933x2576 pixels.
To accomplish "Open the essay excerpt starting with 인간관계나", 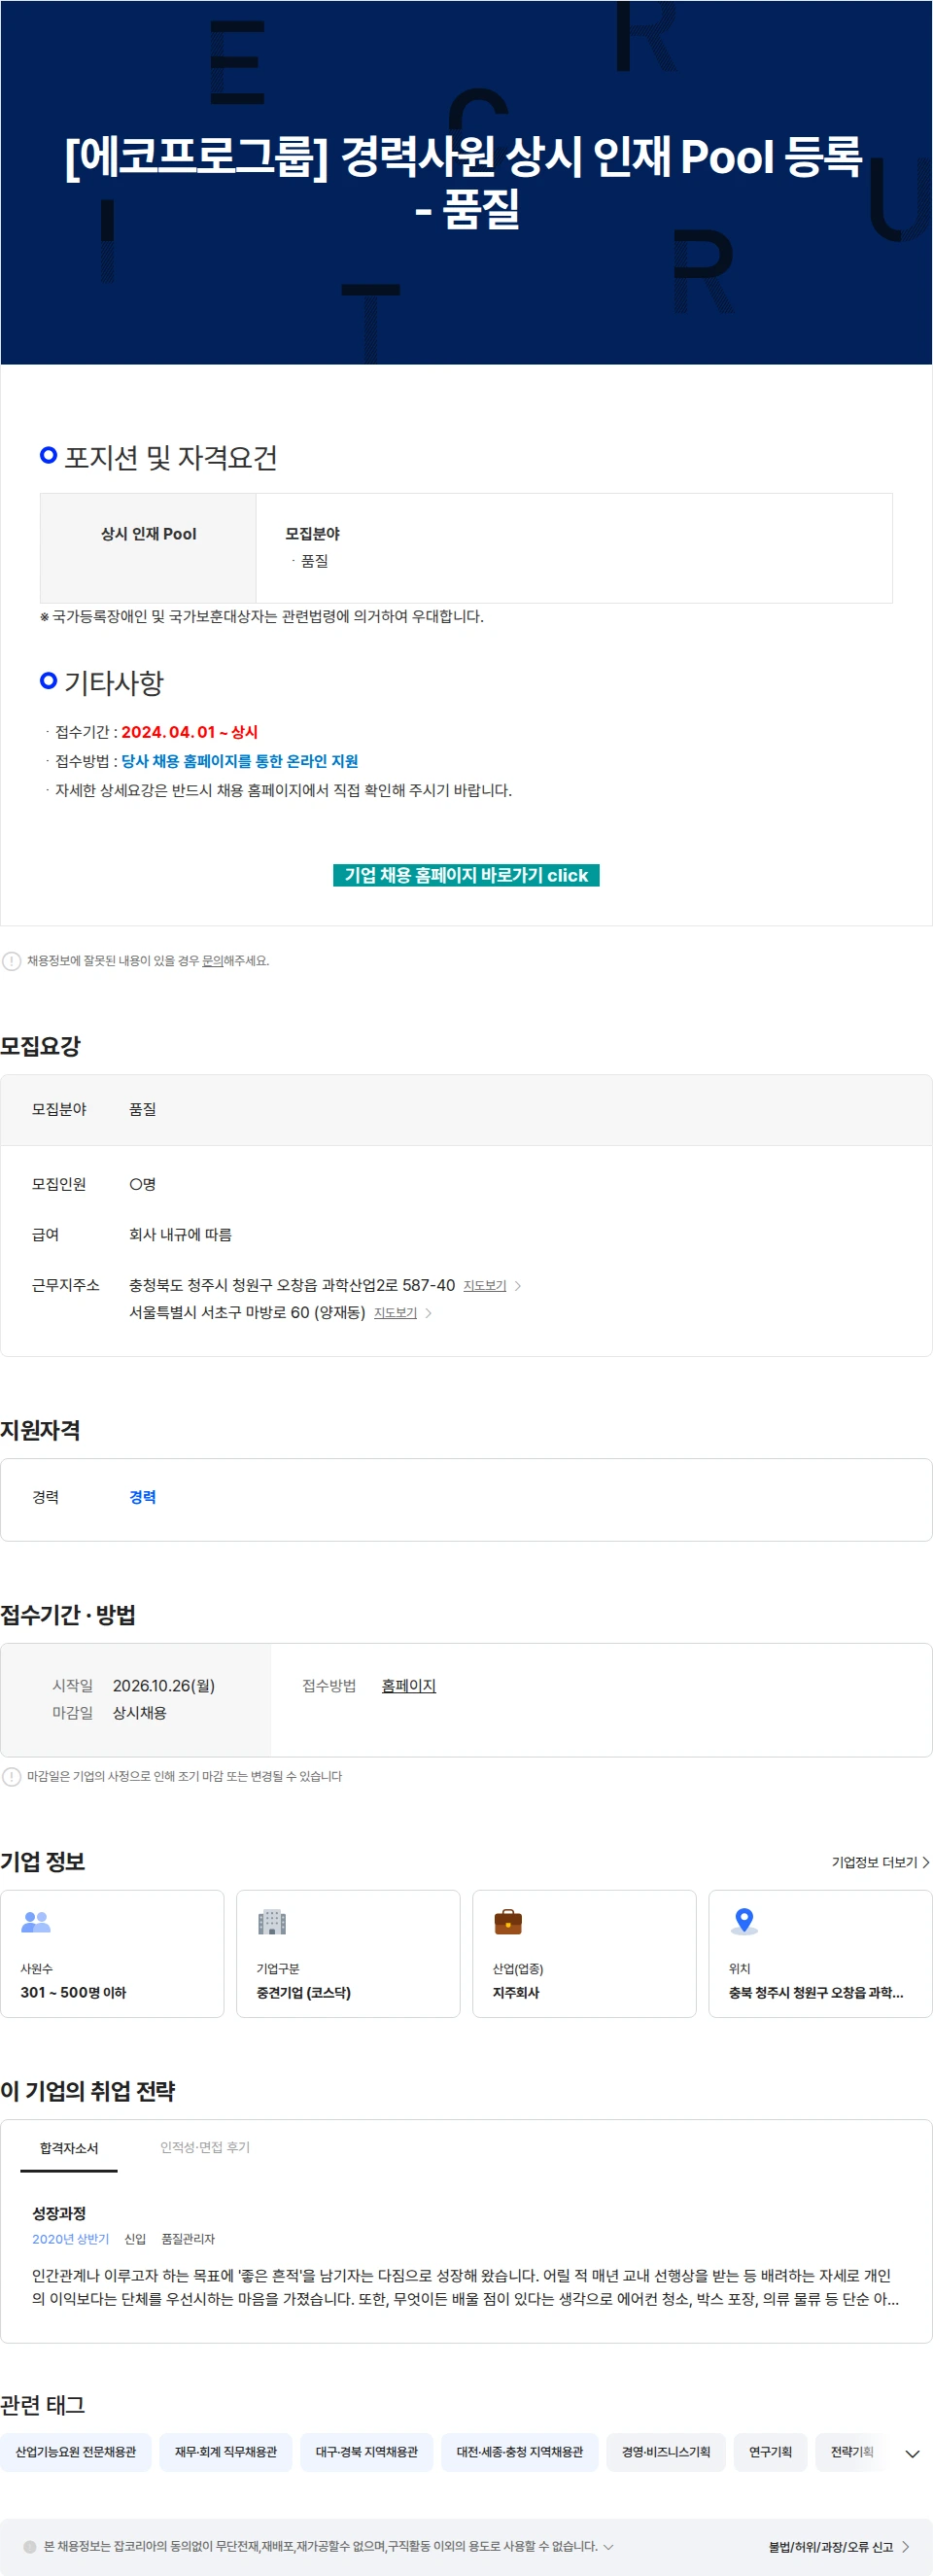I will (466, 2287).
